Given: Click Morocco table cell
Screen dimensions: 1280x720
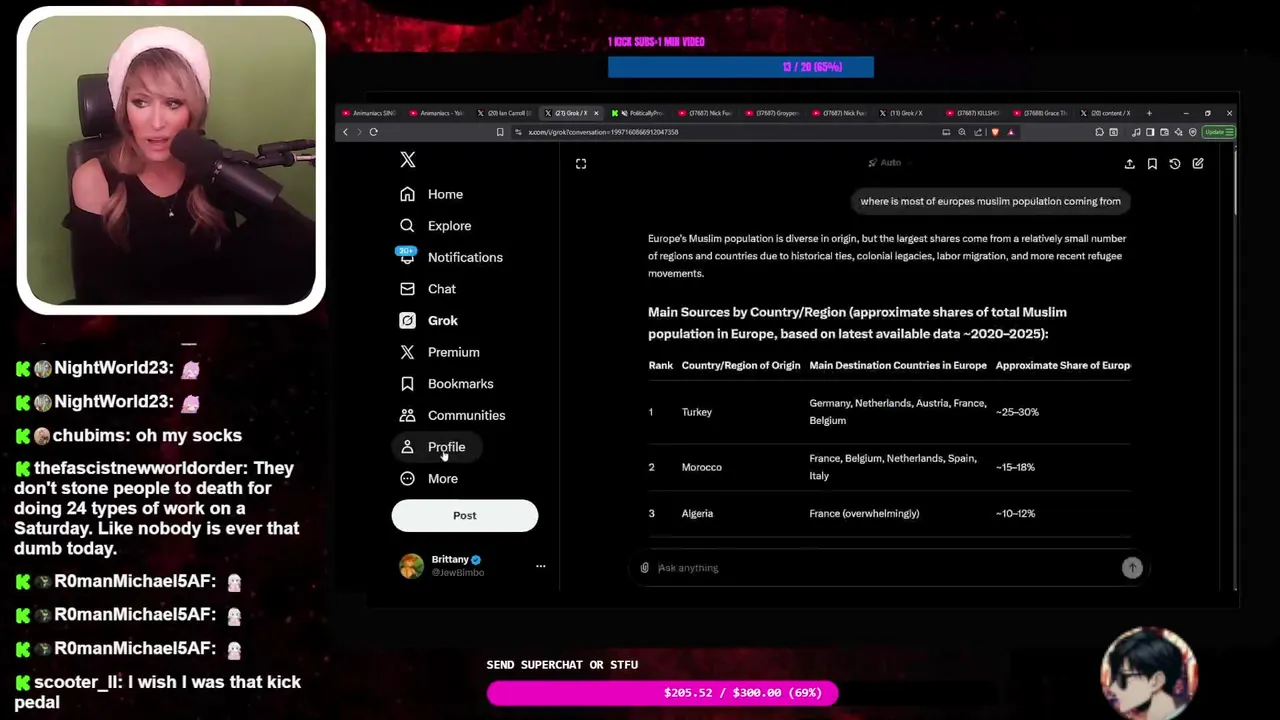Looking at the screenshot, I should click(701, 467).
